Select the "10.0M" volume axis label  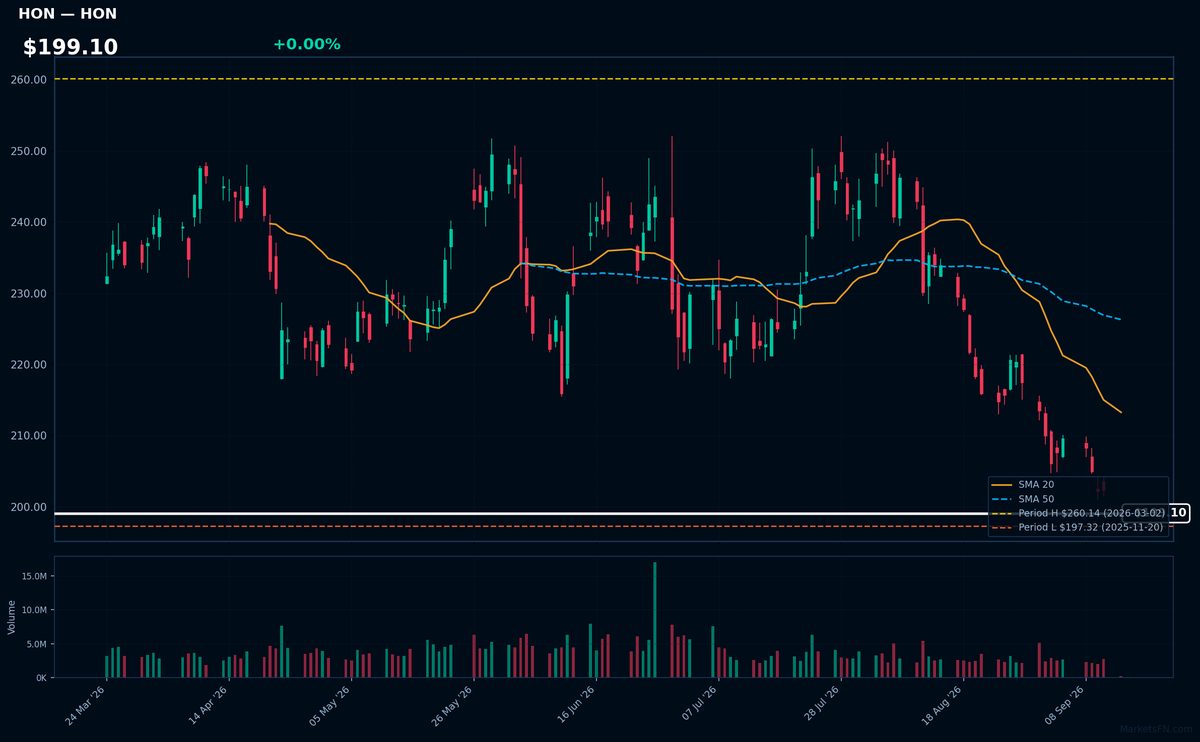pyautogui.click(x=33, y=610)
